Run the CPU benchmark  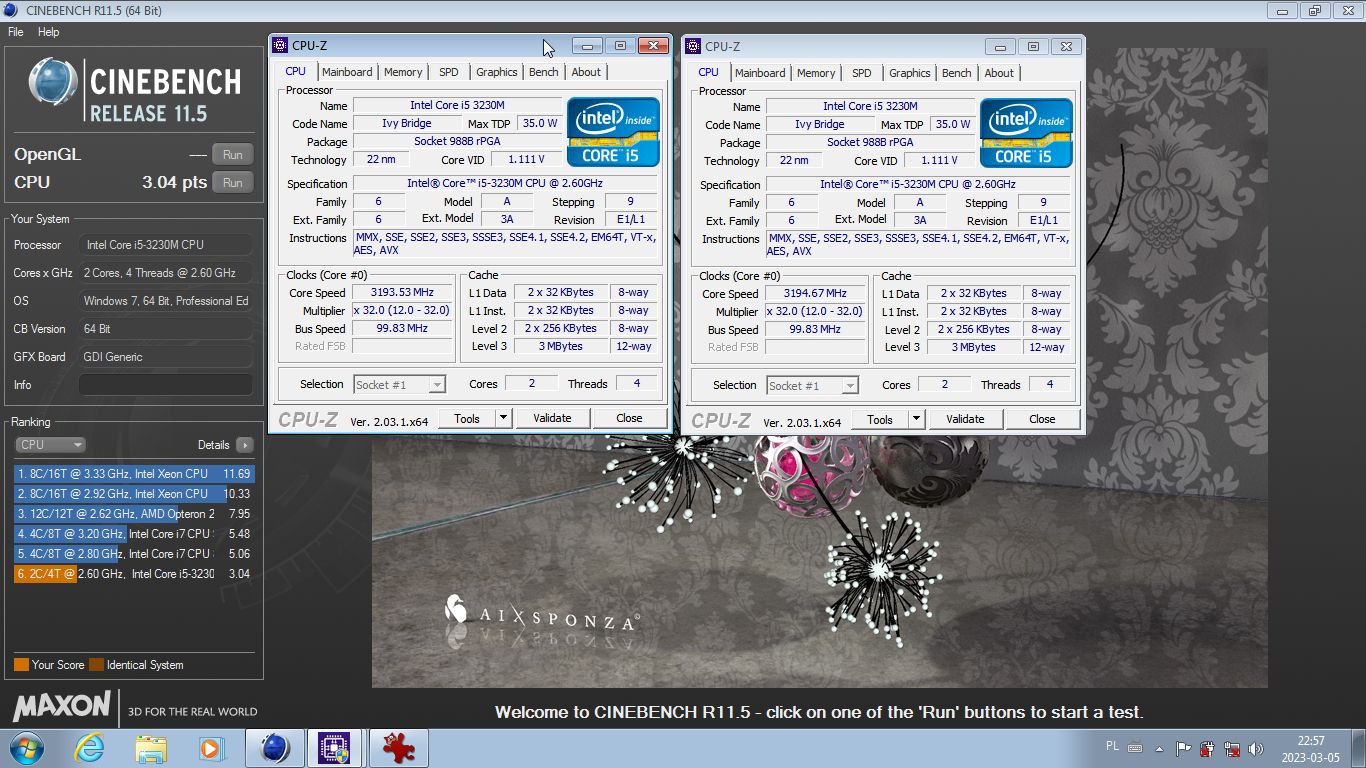coord(232,182)
